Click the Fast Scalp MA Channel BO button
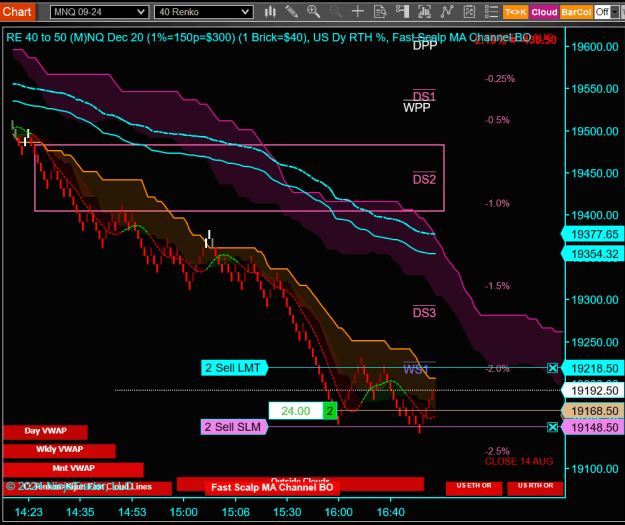The height and width of the screenshot is (525, 625). [272, 488]
